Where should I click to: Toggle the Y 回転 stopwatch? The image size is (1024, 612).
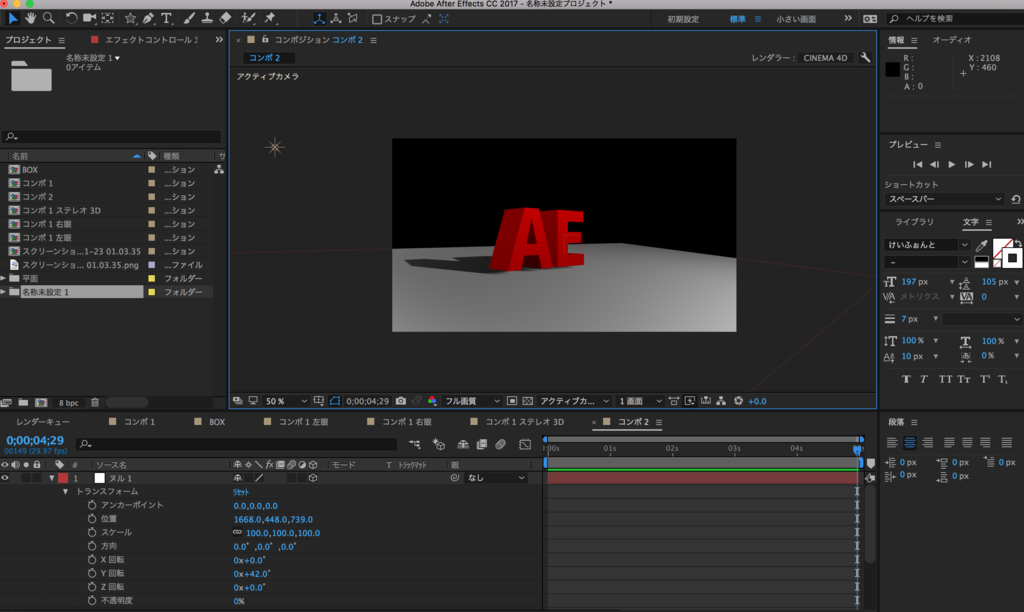92,573
